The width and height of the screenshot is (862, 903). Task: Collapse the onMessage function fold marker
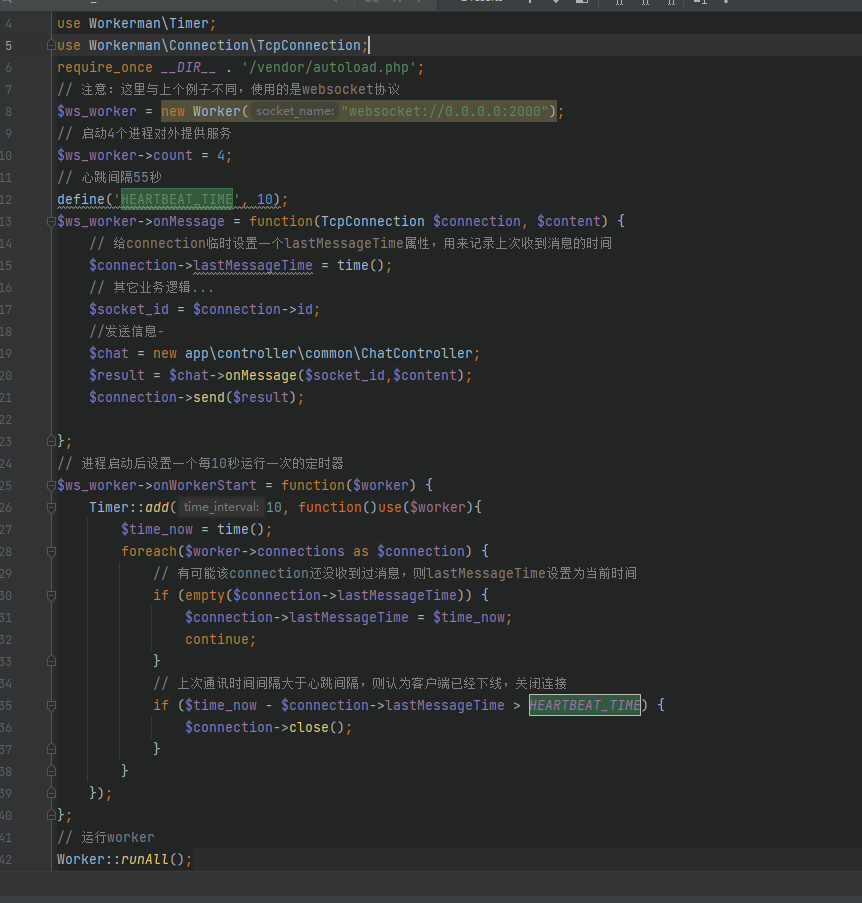click(51, 221)
